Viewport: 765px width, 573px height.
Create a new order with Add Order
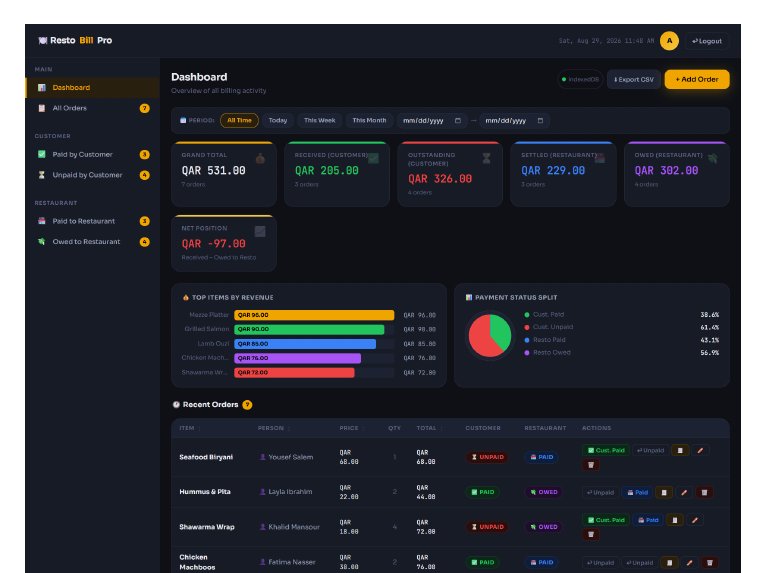click(x=697, y=79)
